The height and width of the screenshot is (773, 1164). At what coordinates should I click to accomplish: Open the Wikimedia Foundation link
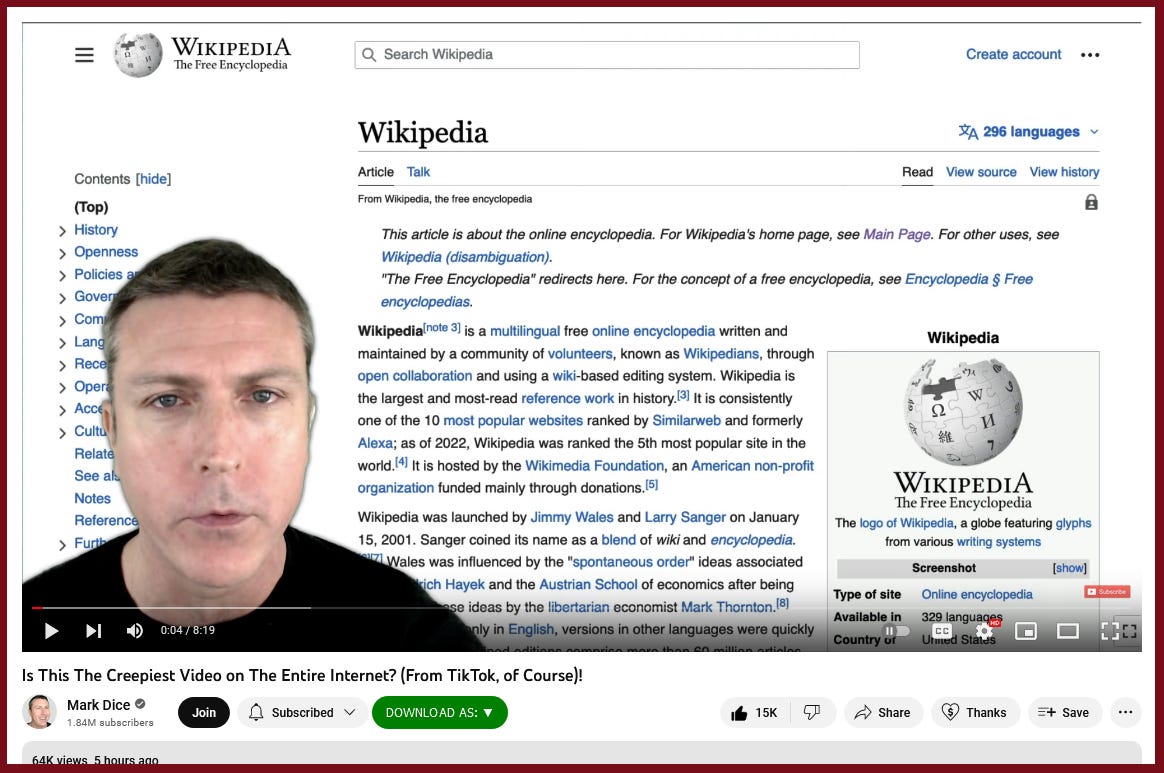tap(595, 466)
